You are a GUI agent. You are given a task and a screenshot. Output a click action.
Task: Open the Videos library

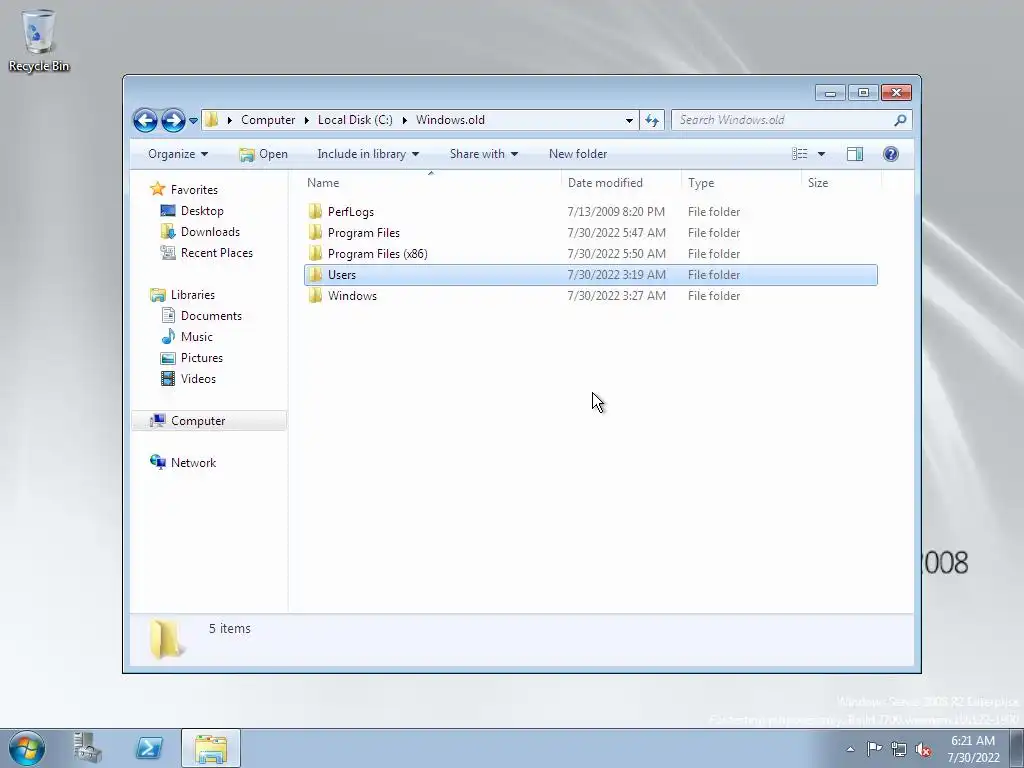pyautogui.click(x=198, y=379)
